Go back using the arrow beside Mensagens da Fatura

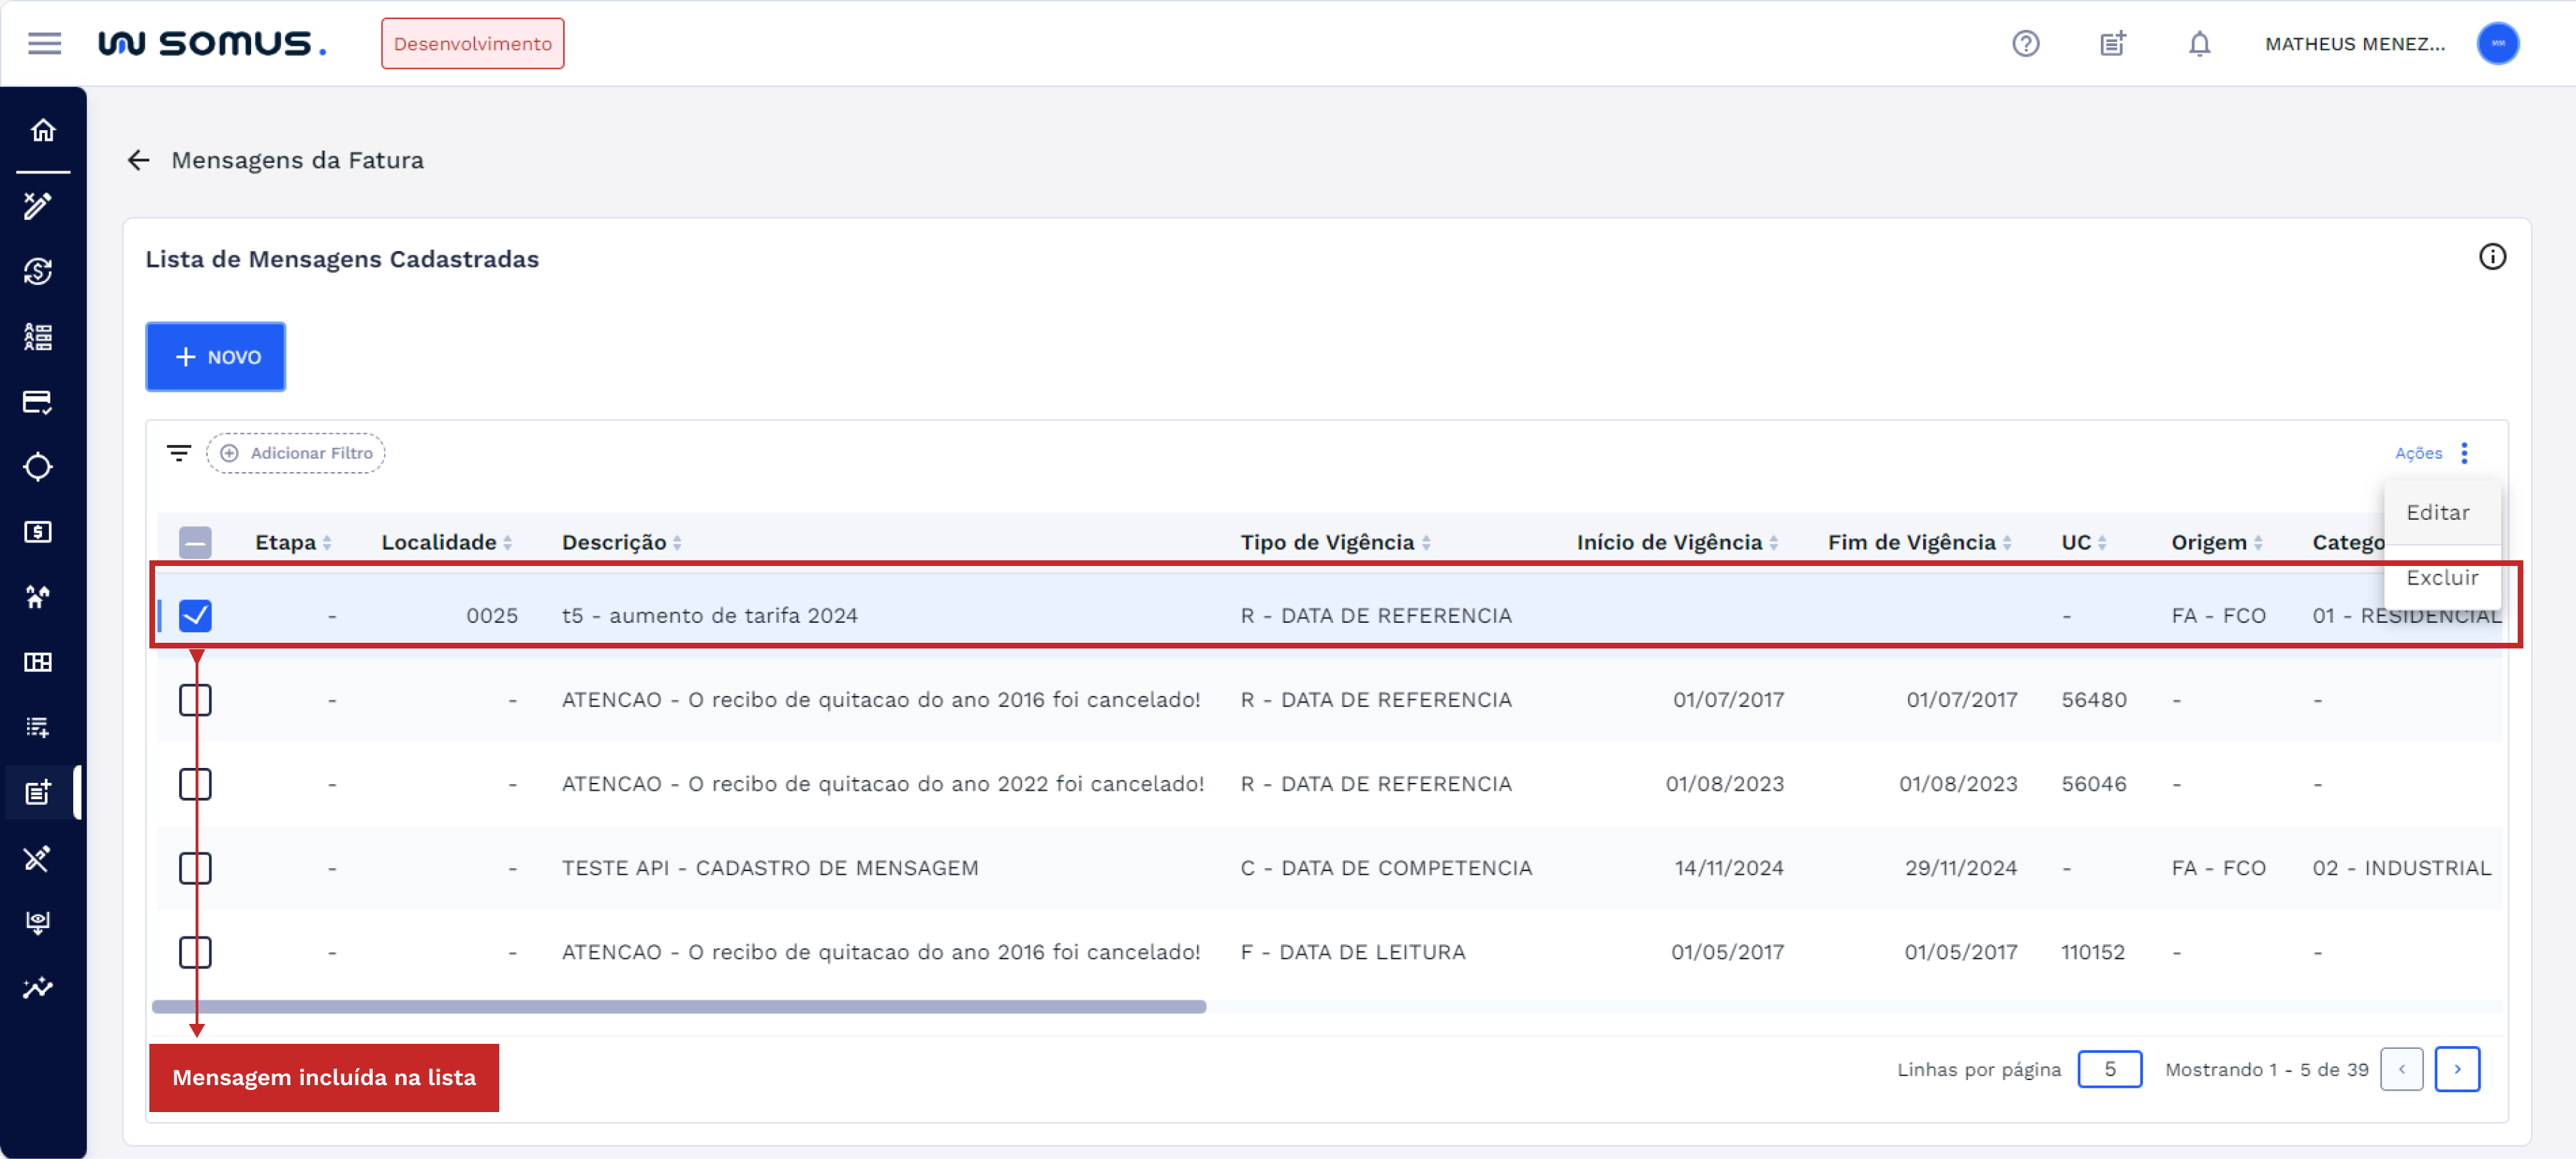138,160
